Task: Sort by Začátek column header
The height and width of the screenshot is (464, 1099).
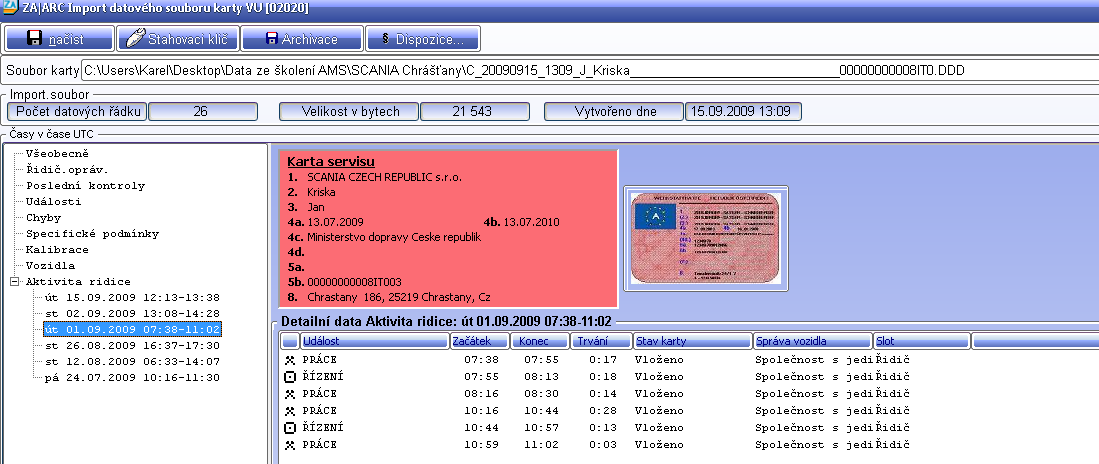Action: (x=480, y=341)
